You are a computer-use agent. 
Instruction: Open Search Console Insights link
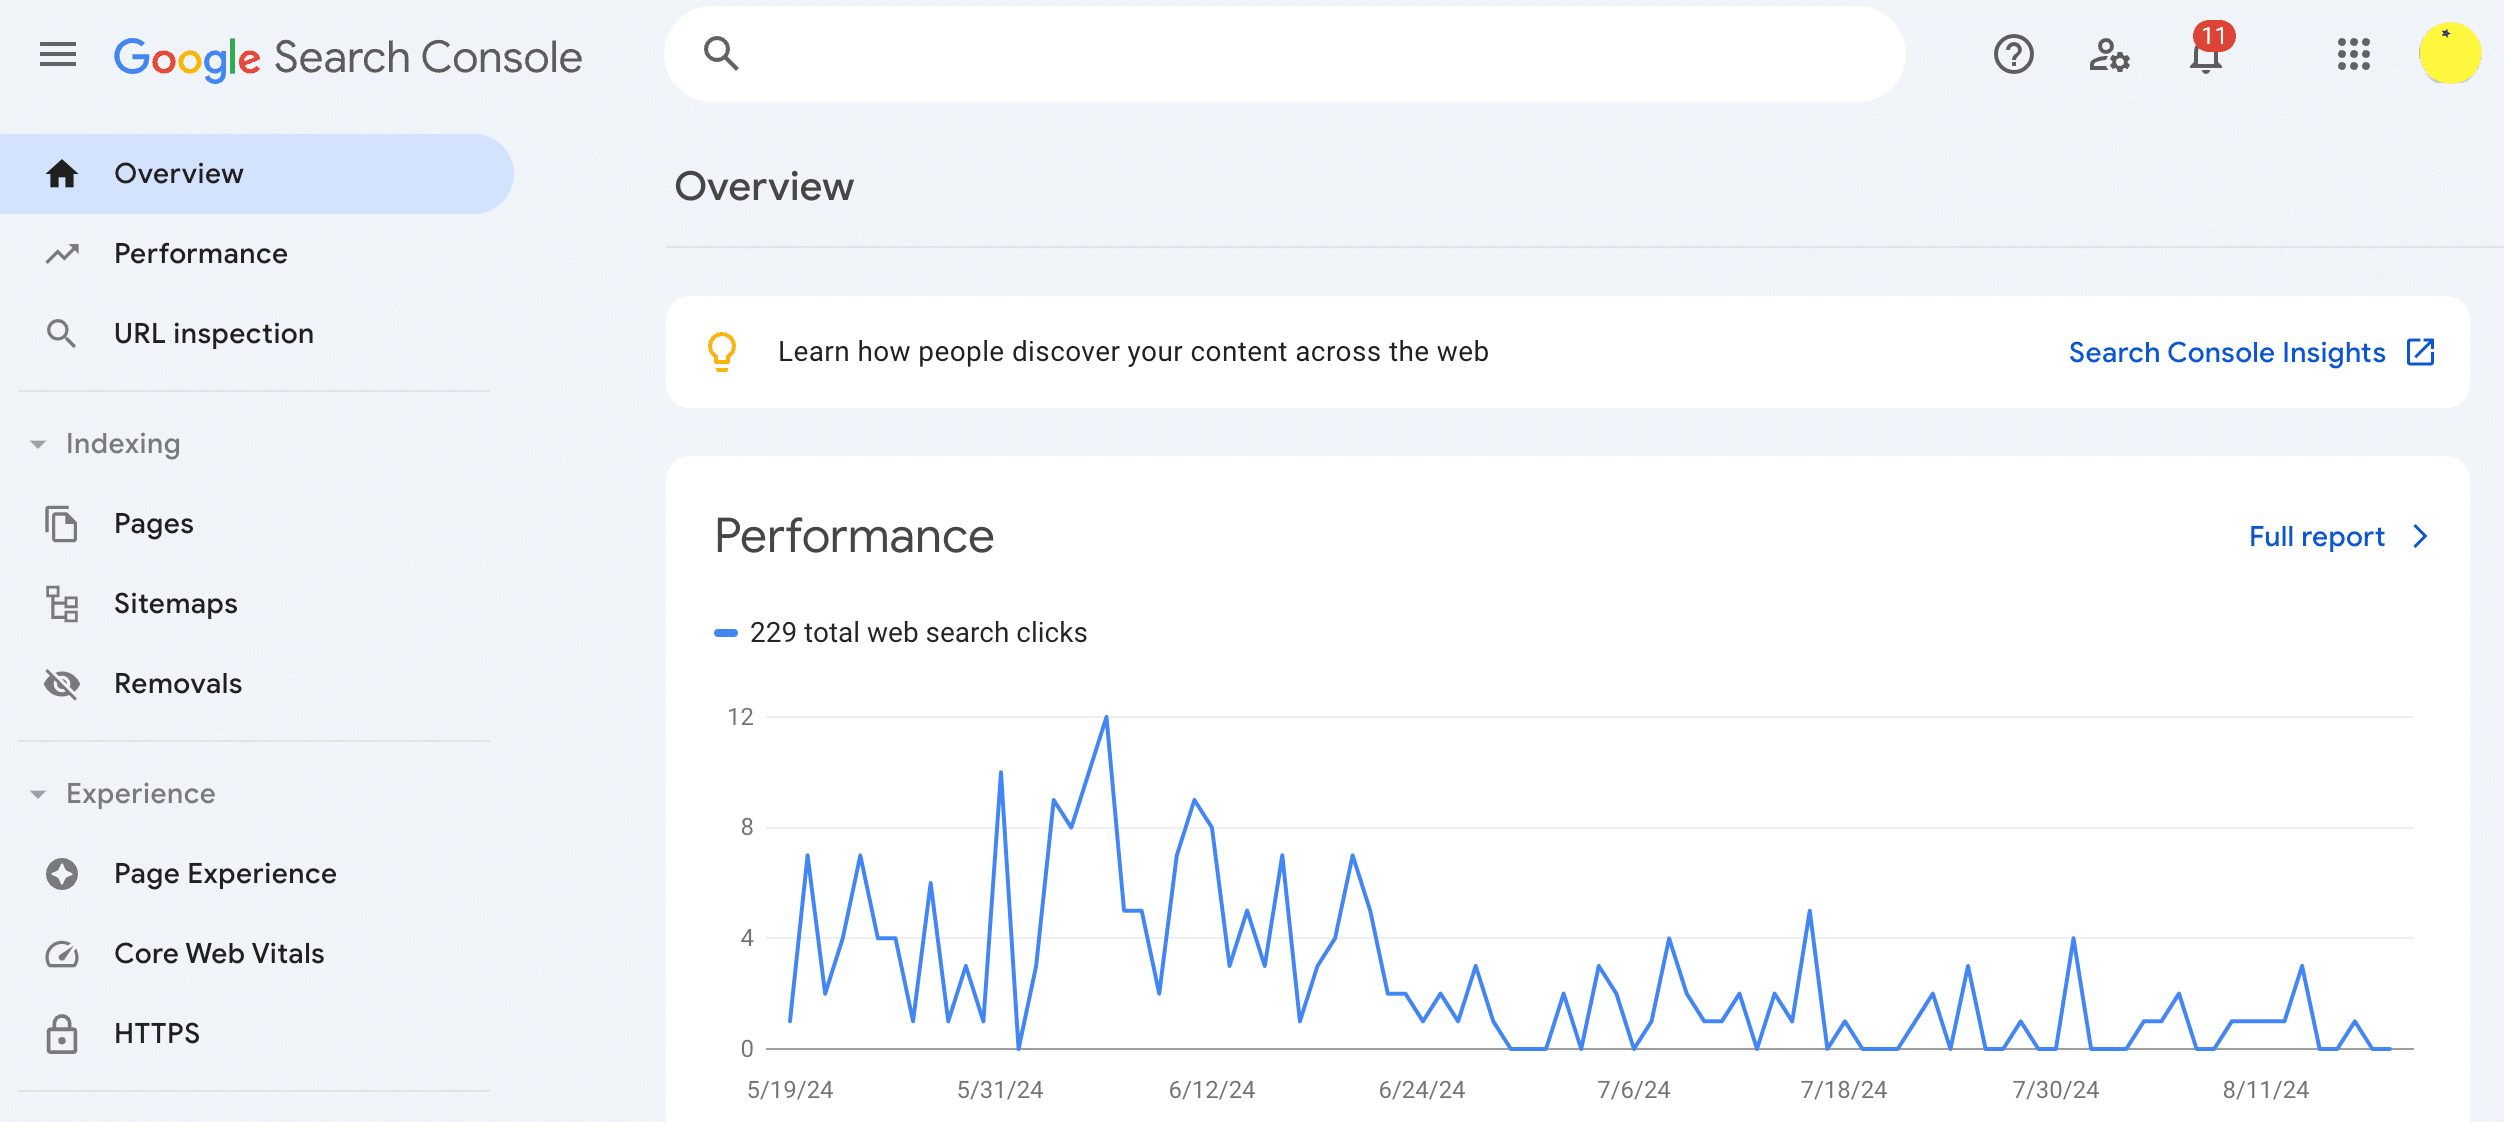(2228, 352)
